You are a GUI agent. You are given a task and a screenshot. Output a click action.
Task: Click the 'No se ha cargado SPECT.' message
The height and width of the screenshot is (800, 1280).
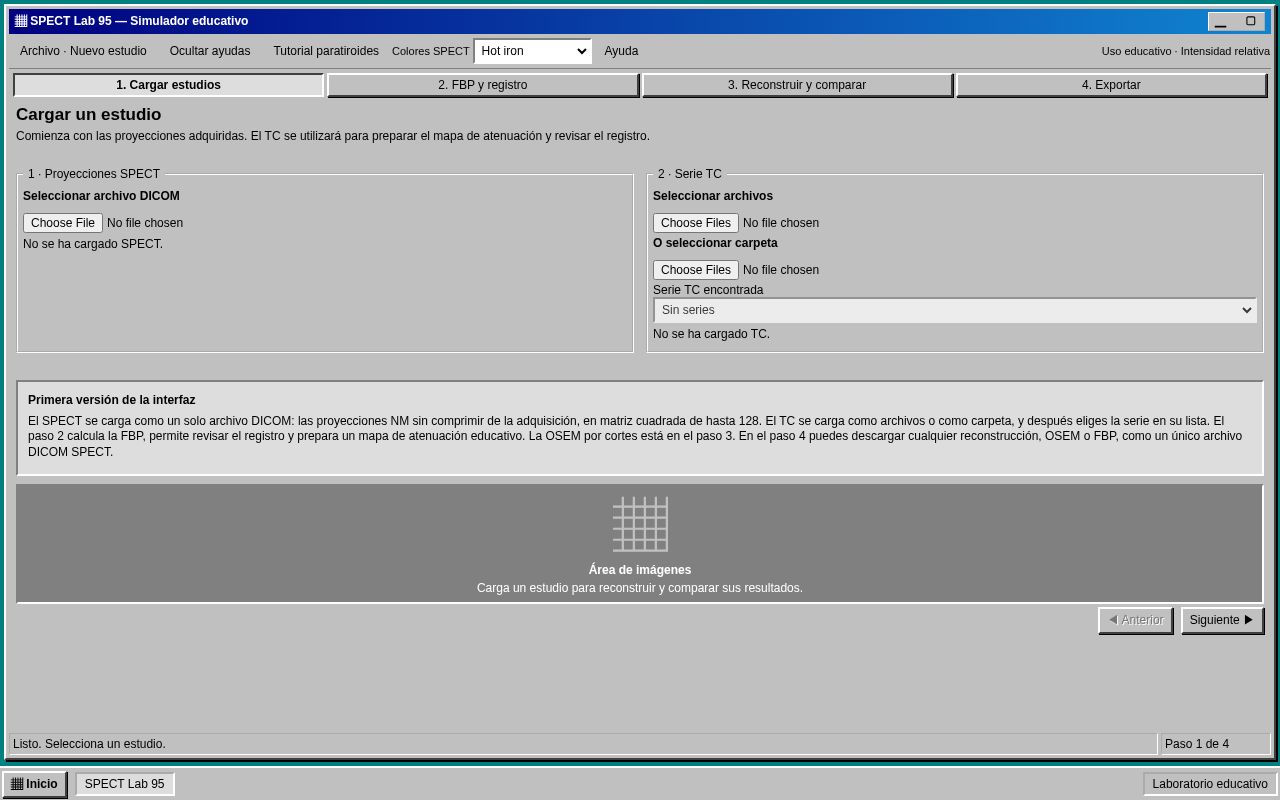pos(93,244)
